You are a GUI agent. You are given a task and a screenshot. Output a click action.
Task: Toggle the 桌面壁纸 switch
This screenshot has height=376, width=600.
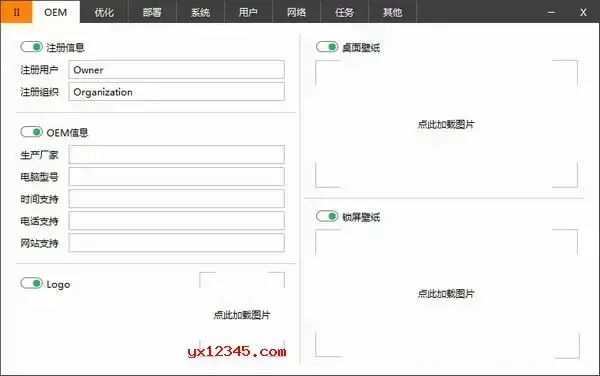pos(327,47)
